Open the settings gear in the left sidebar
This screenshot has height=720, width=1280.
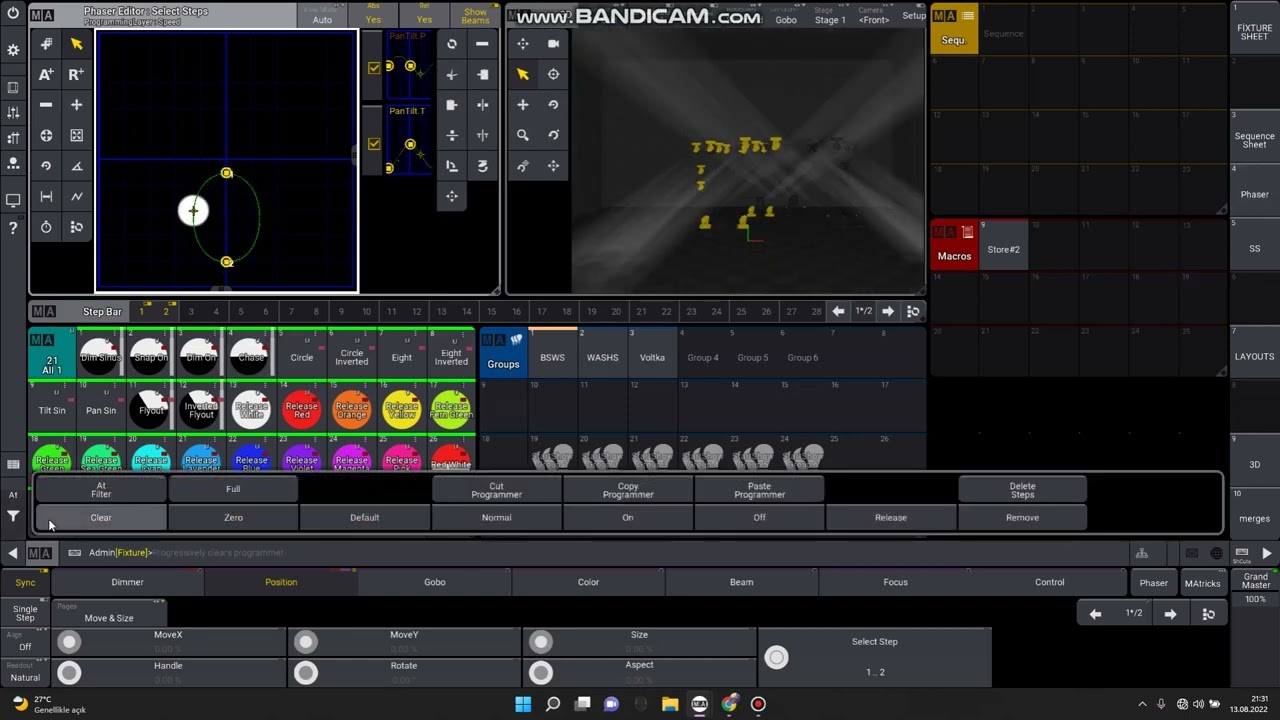tap(13, 50)
